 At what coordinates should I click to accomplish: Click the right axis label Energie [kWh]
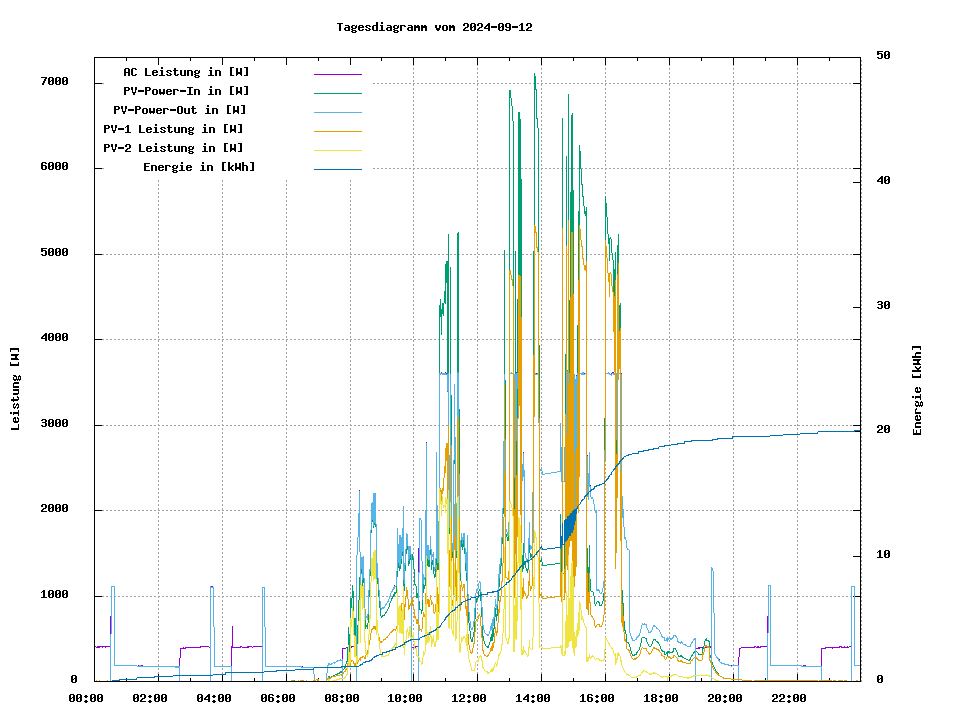click(x=917, y=390)
